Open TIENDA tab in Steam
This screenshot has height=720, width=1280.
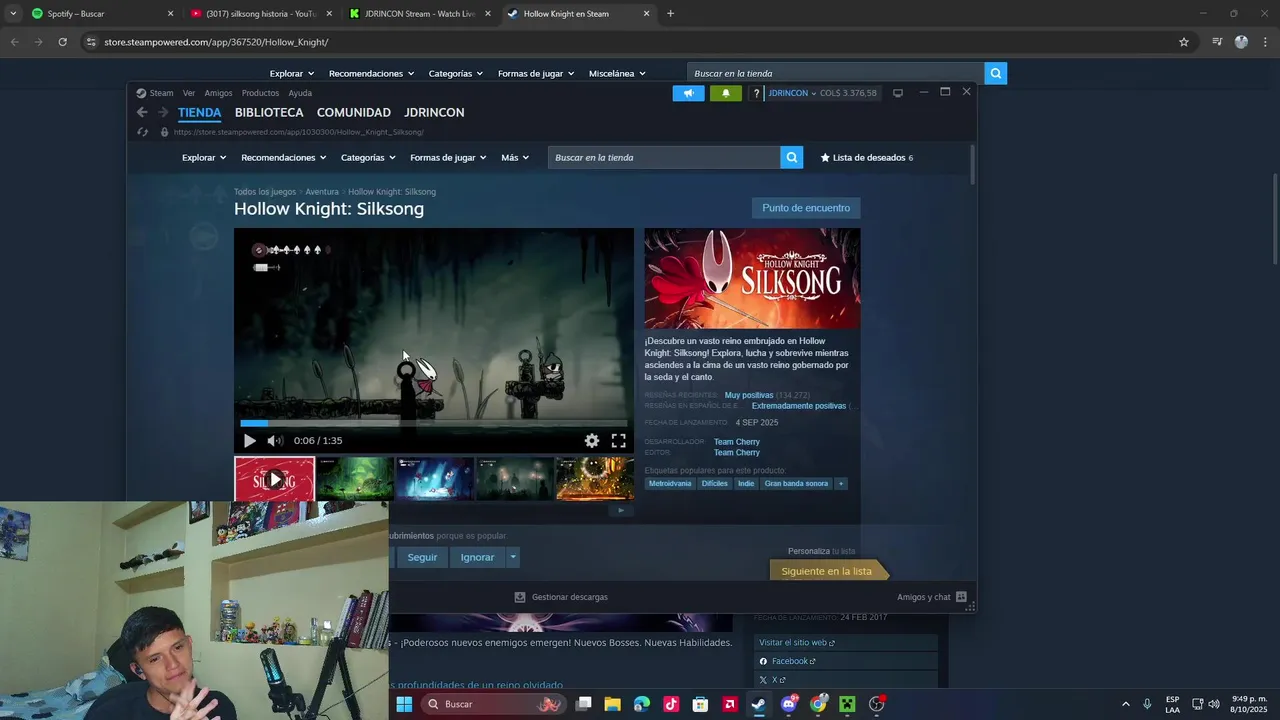(199, 112)
